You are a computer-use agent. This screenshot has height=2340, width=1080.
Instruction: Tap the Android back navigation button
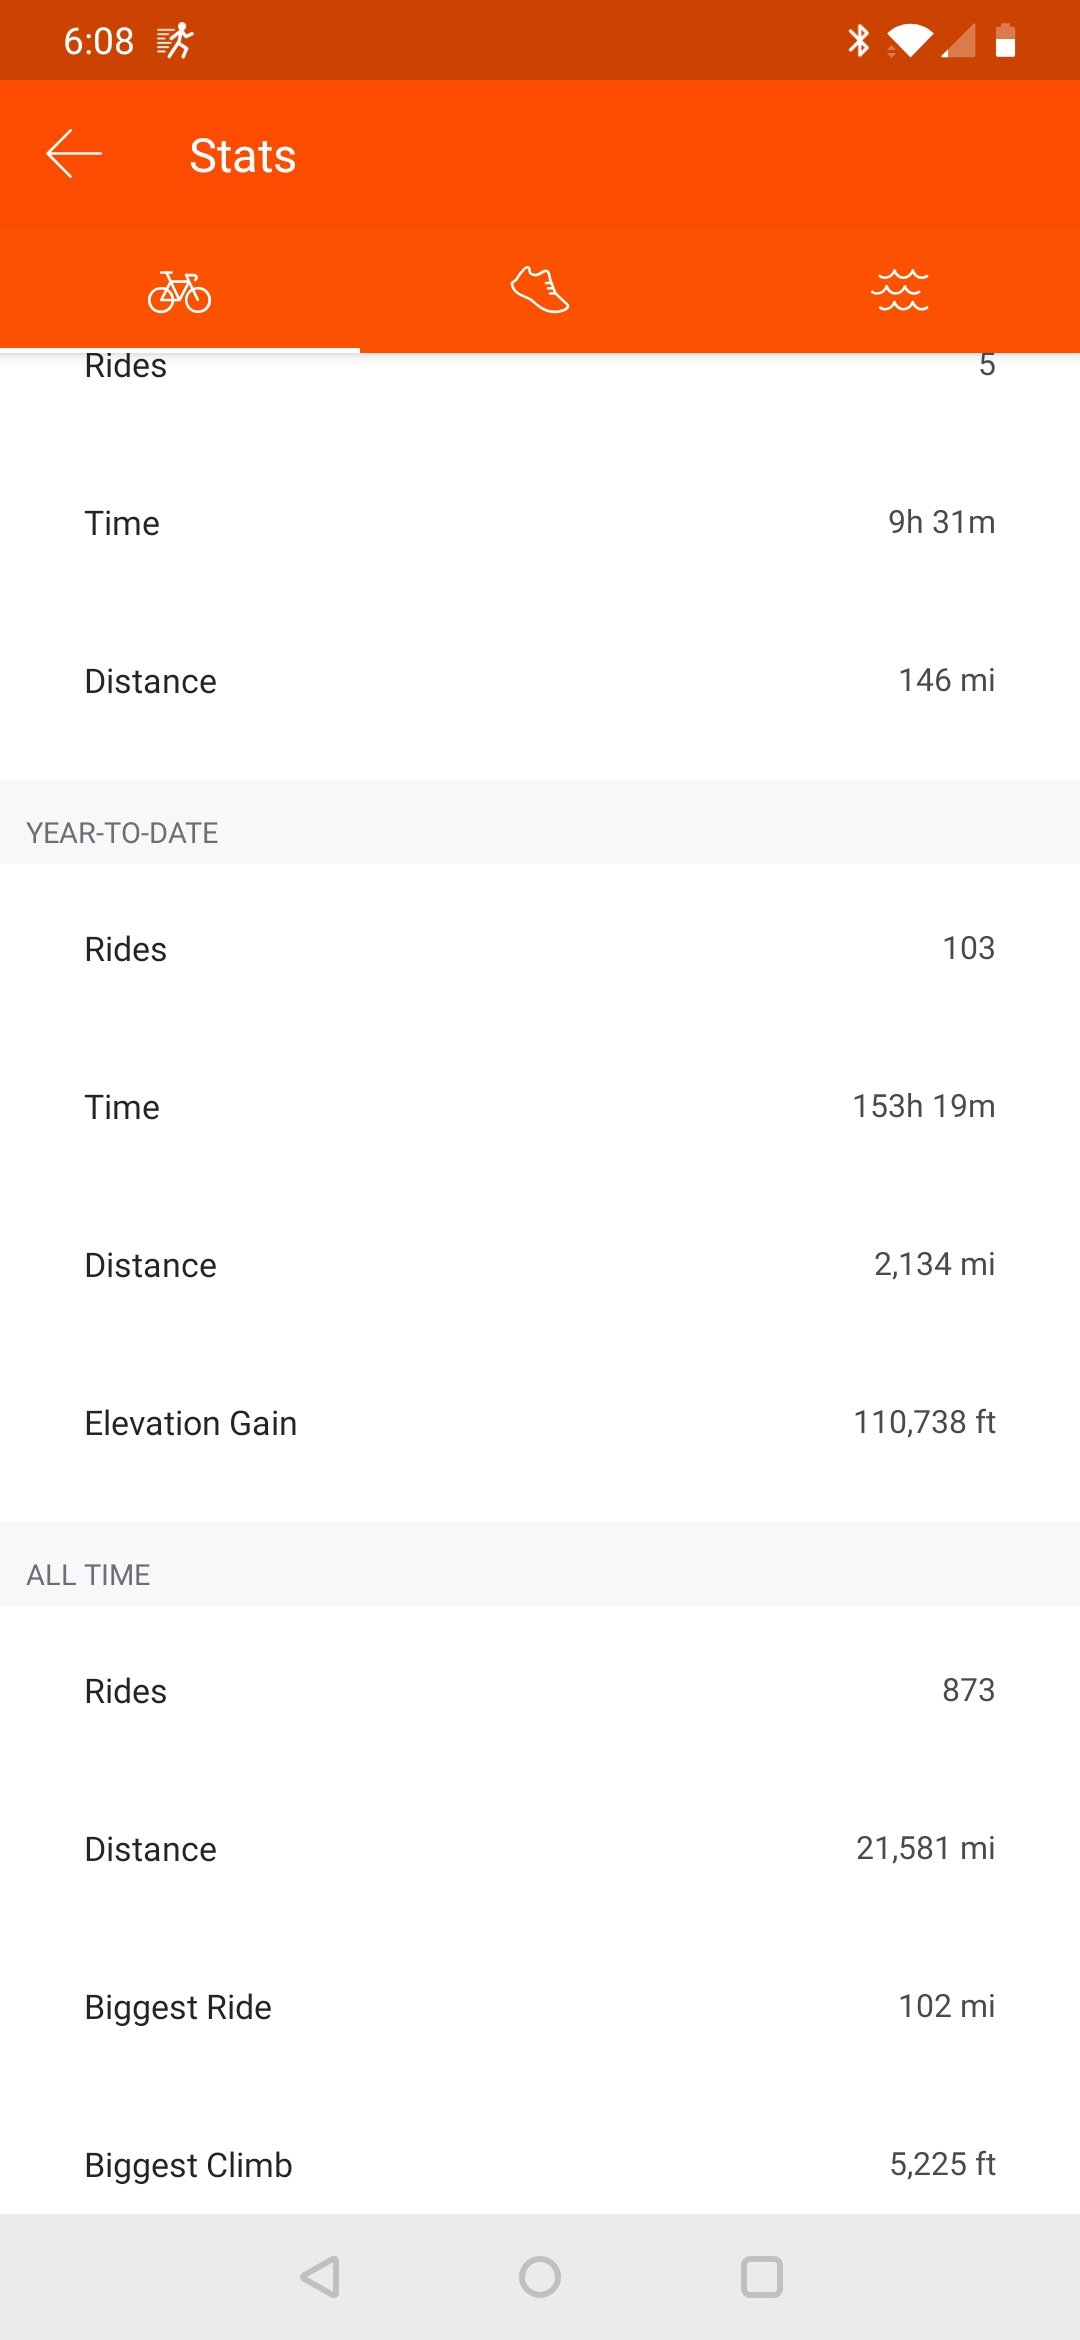(x=320, y=2277)
